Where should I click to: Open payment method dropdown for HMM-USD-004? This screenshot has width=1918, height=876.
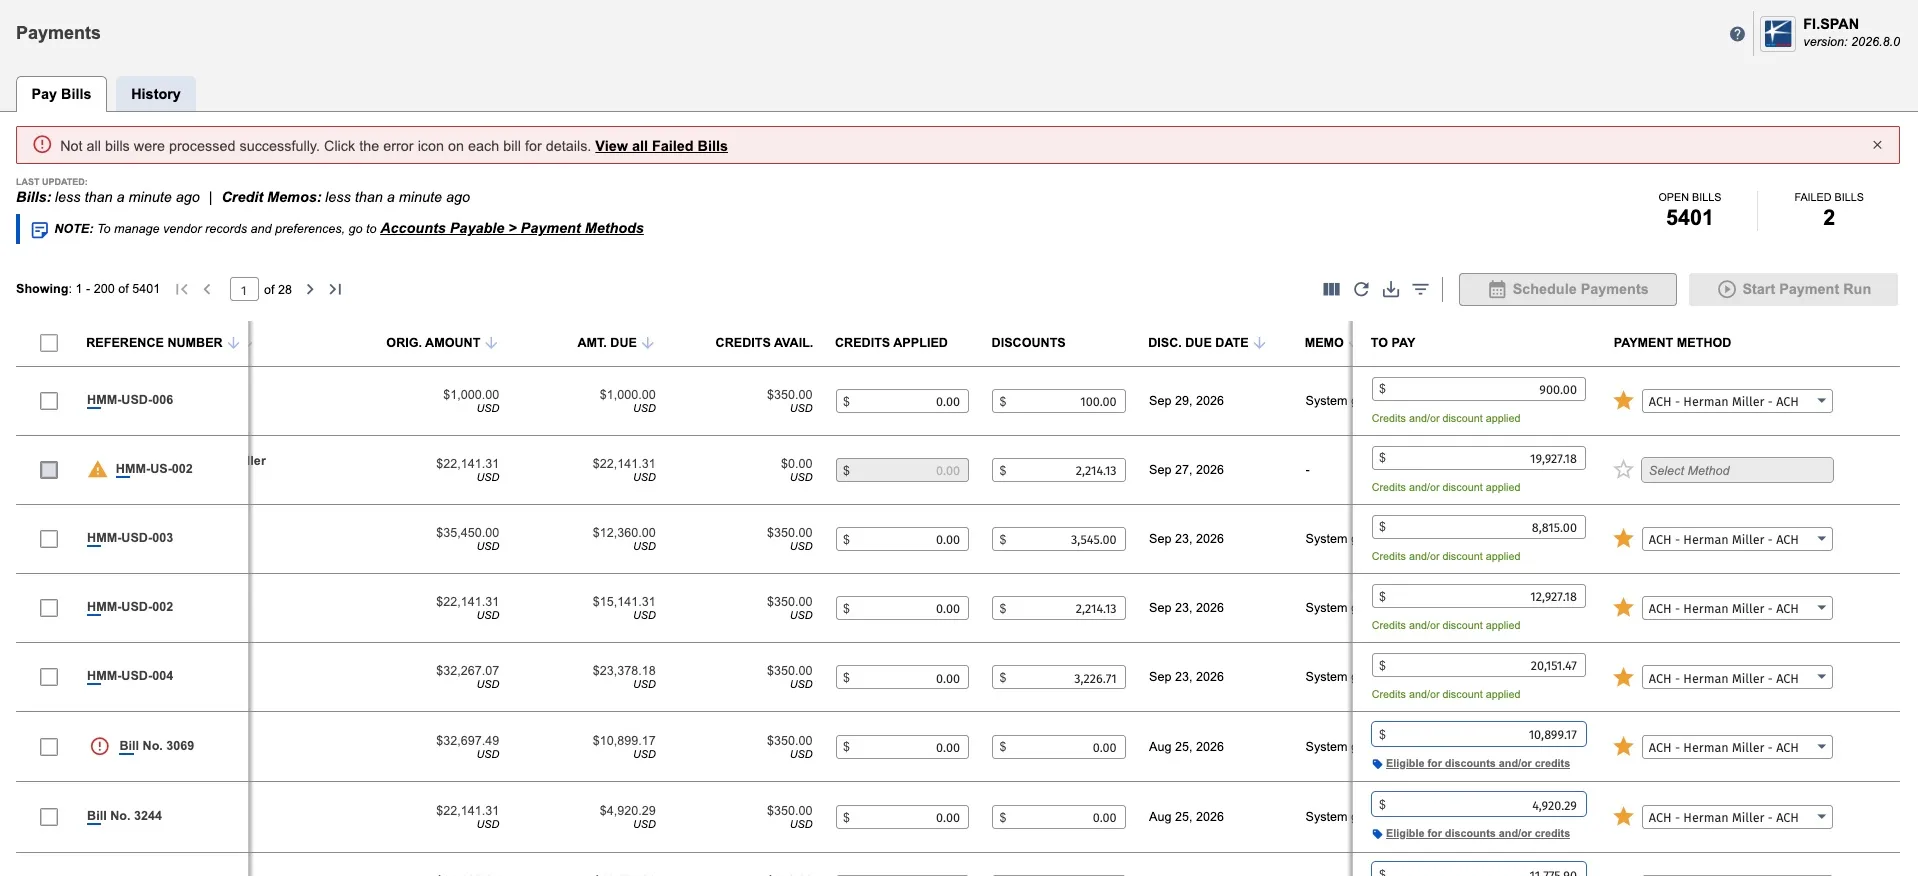click(x=1737, y=678)
